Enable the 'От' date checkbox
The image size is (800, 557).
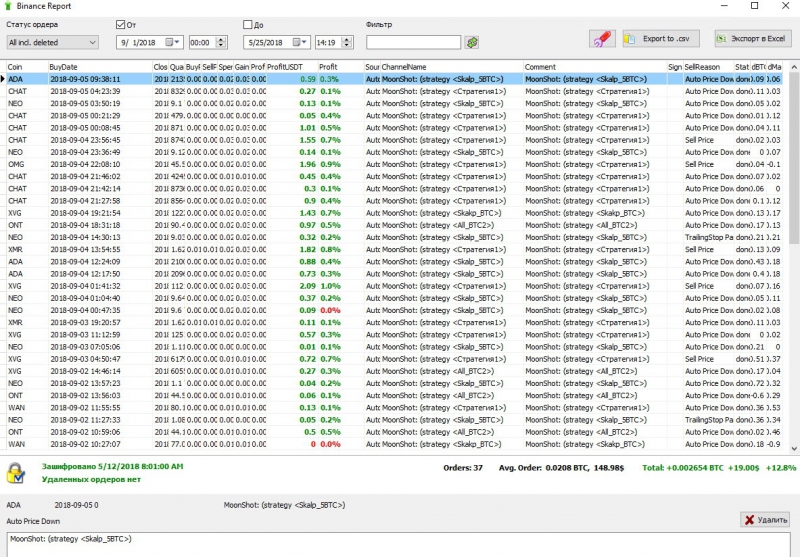[120, 24]
